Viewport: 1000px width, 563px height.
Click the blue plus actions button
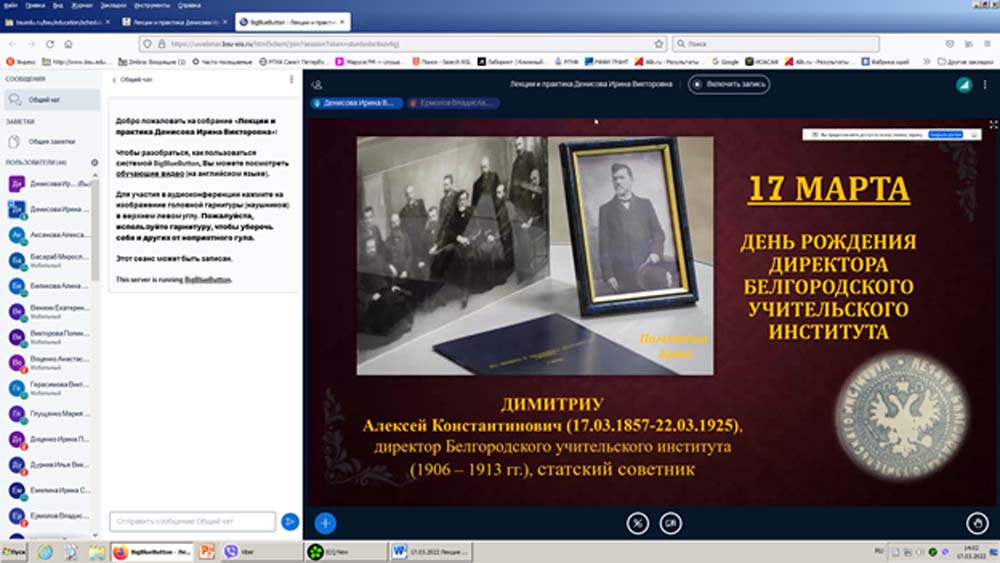(325, 522)
